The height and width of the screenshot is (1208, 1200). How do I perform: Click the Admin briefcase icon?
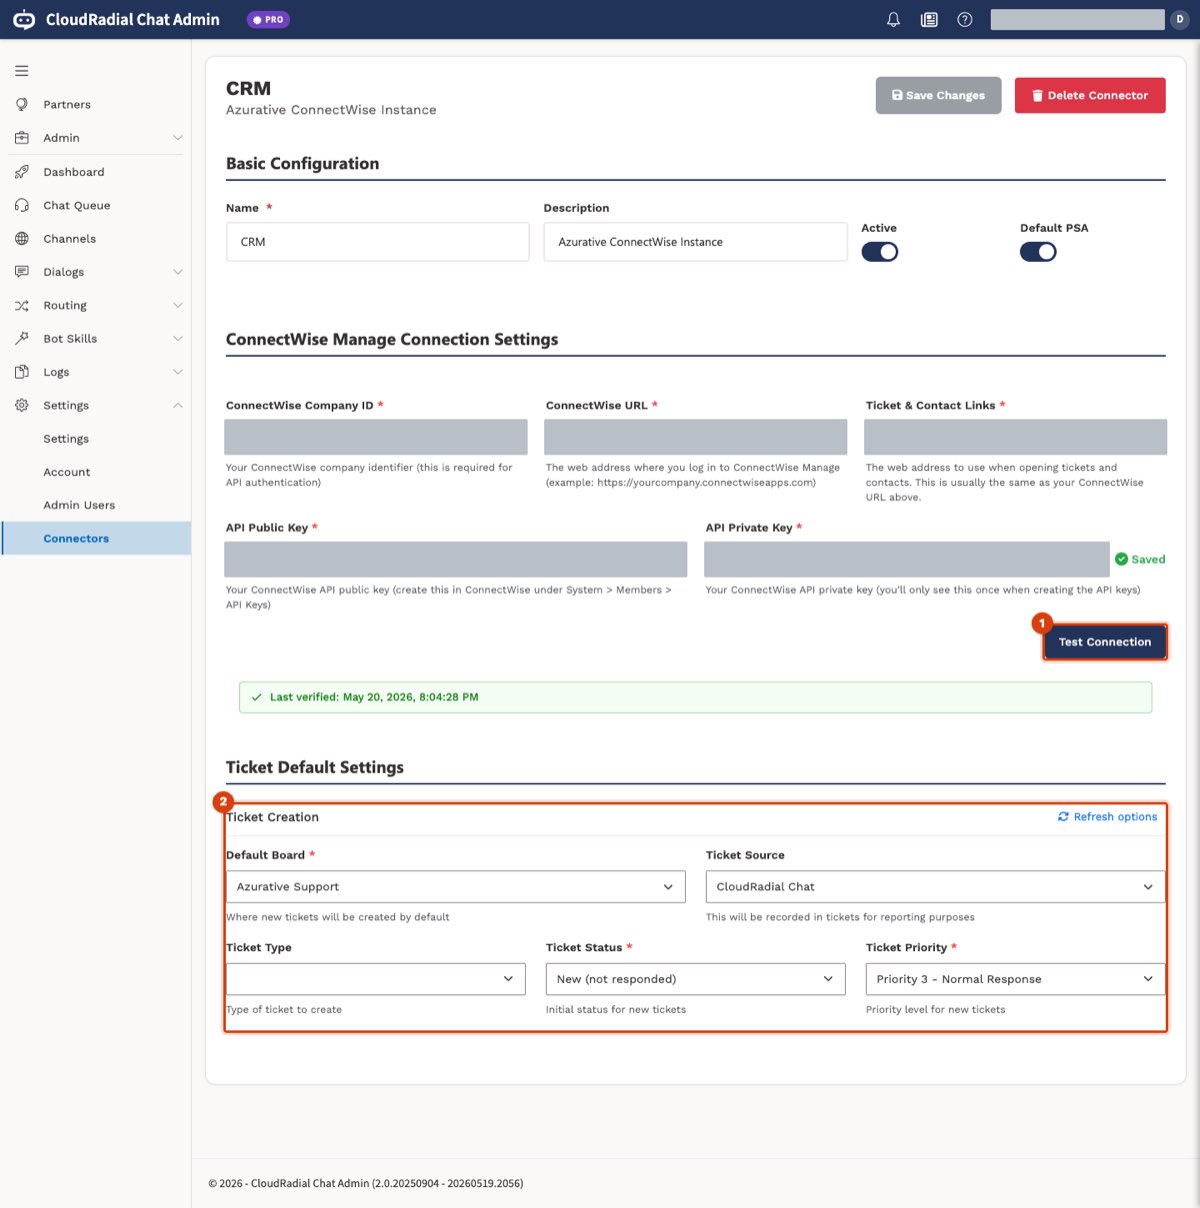pos(22,138)
